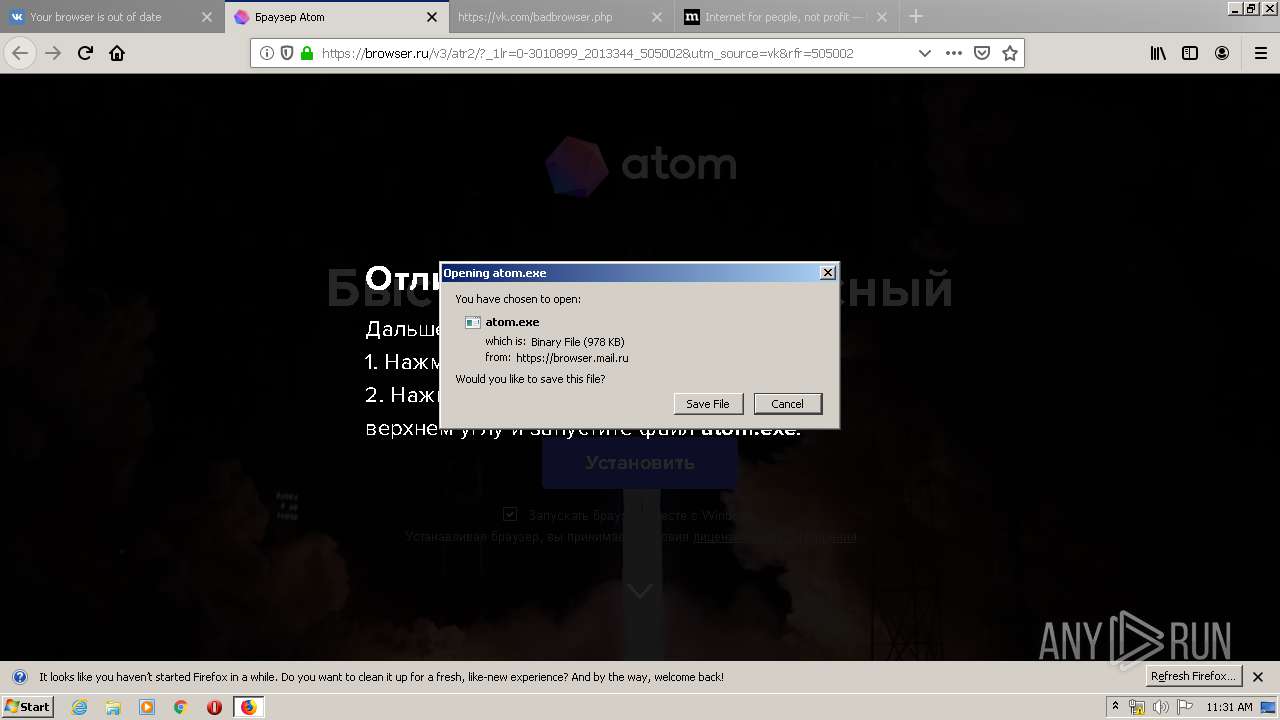The image size is (1280, 720).
Task: Go back to the previous page
Action: tap(20, 53)
